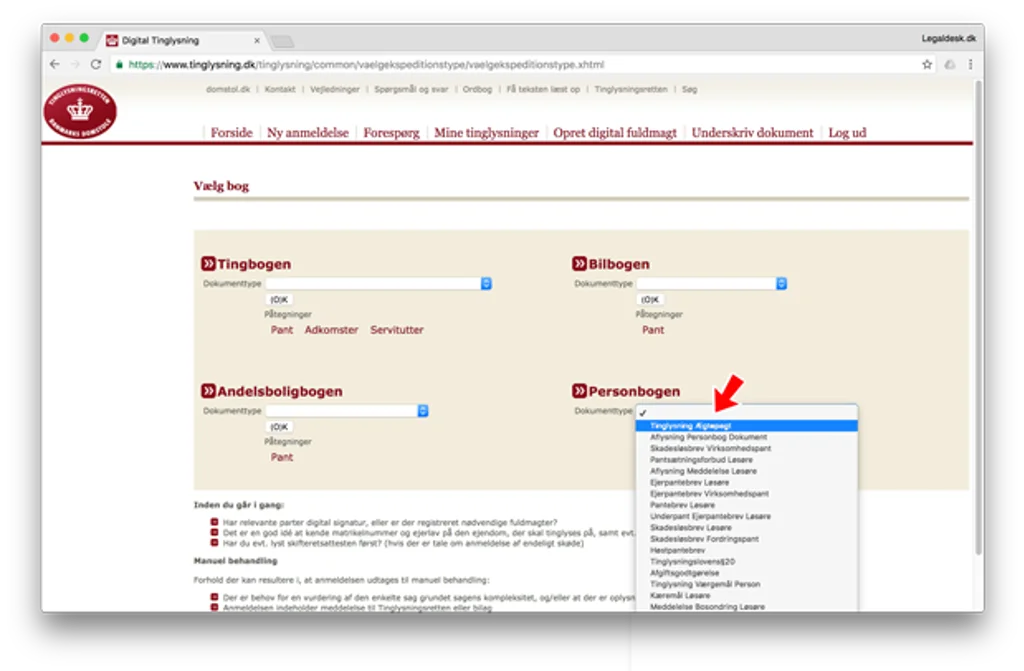Reload the page with the refresh icon

(x=96, y=64)
